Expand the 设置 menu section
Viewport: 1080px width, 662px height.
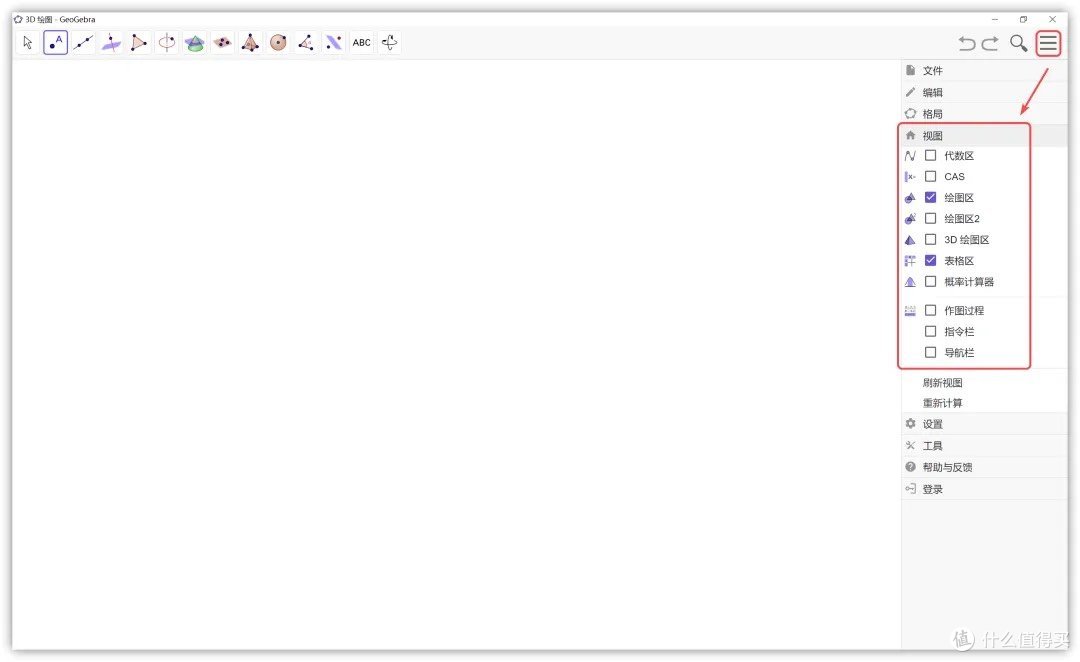pyautogui.click(x=984, y=424)
